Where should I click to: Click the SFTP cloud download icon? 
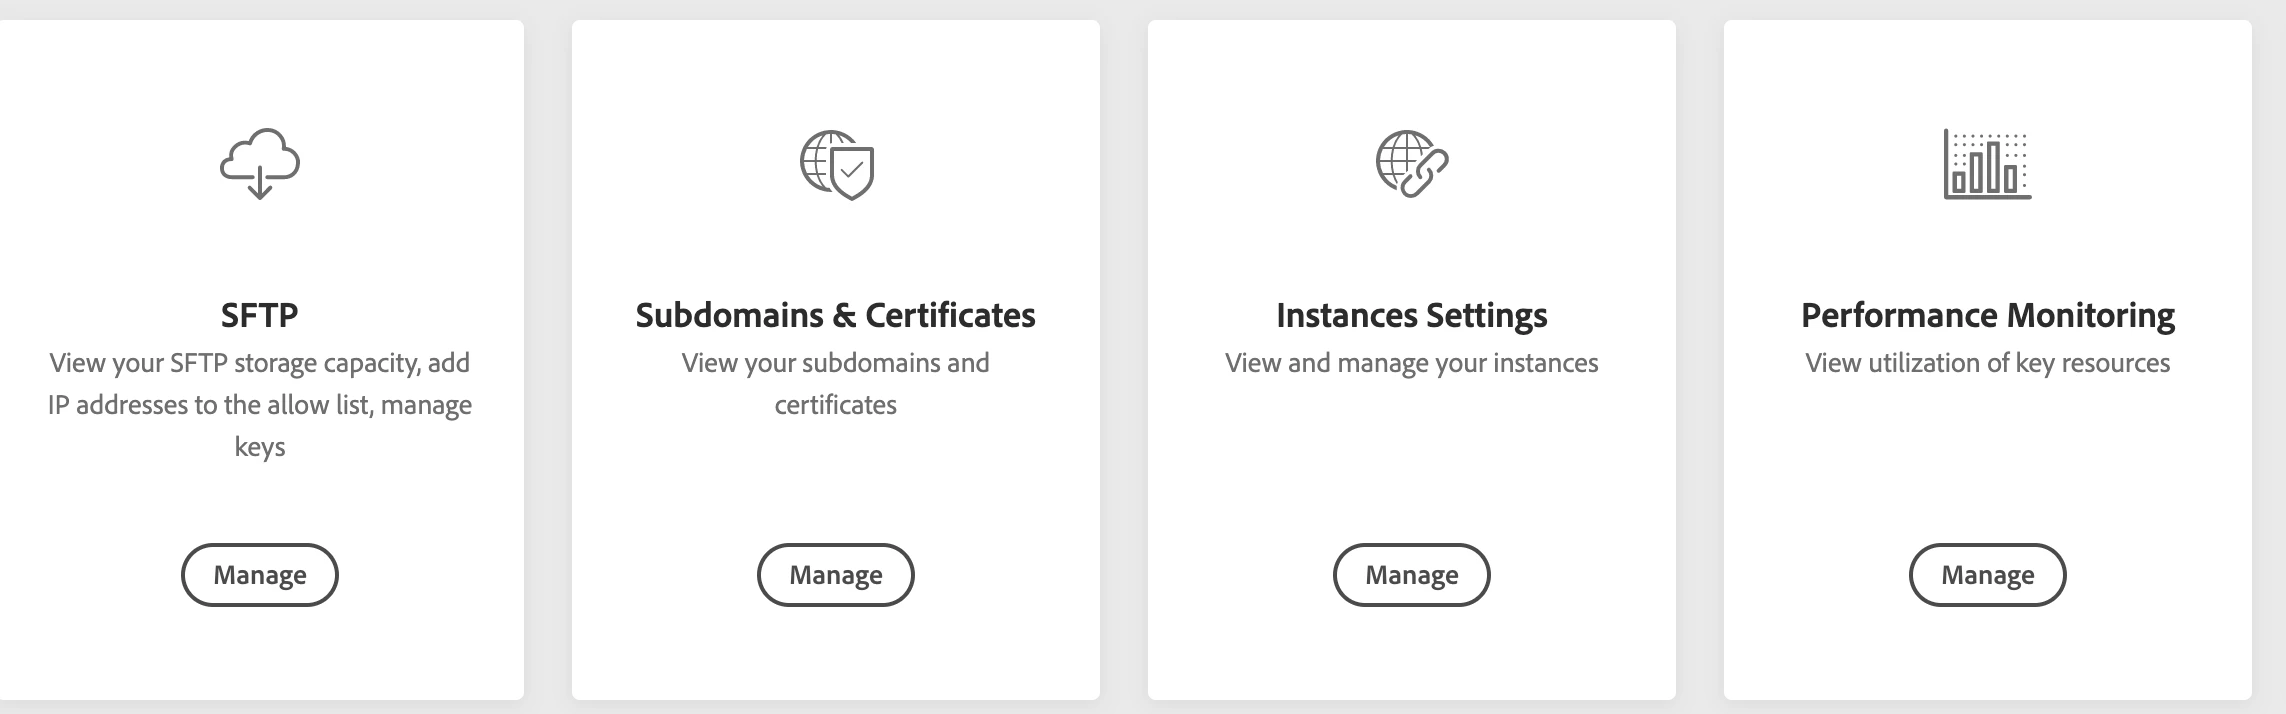tap(260, 164)
